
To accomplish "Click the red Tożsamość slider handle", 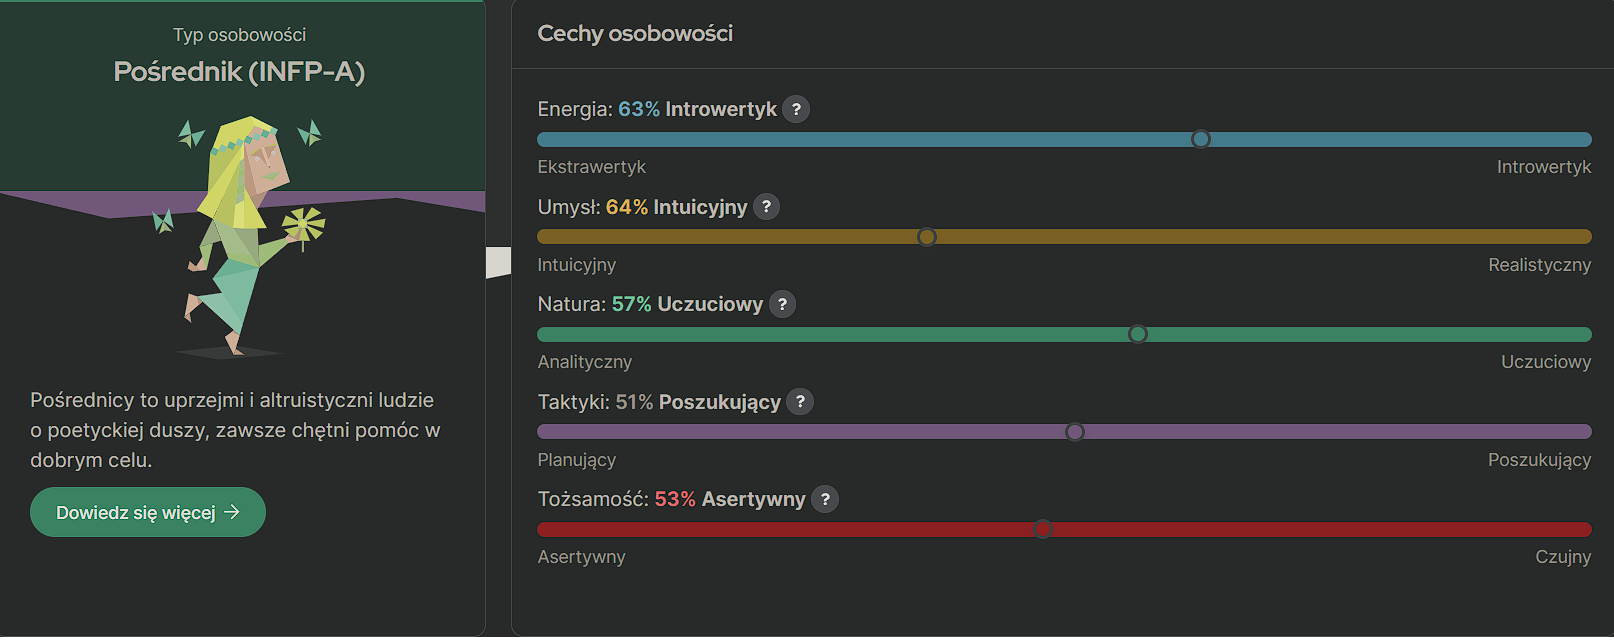I will 1043,529.
